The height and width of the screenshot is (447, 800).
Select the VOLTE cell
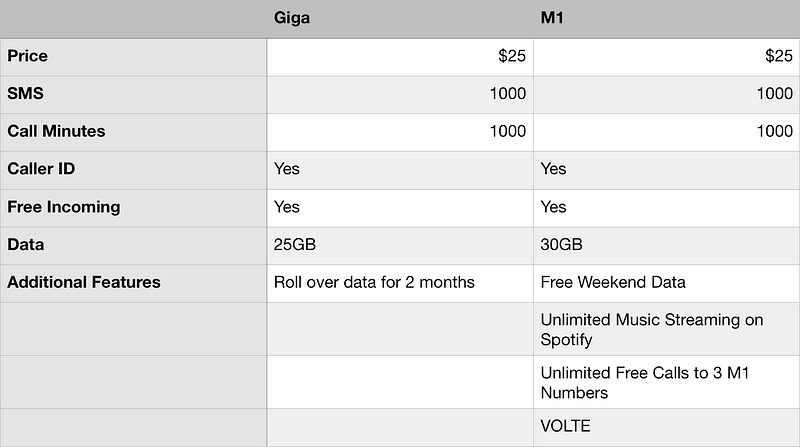coord(666,427)
